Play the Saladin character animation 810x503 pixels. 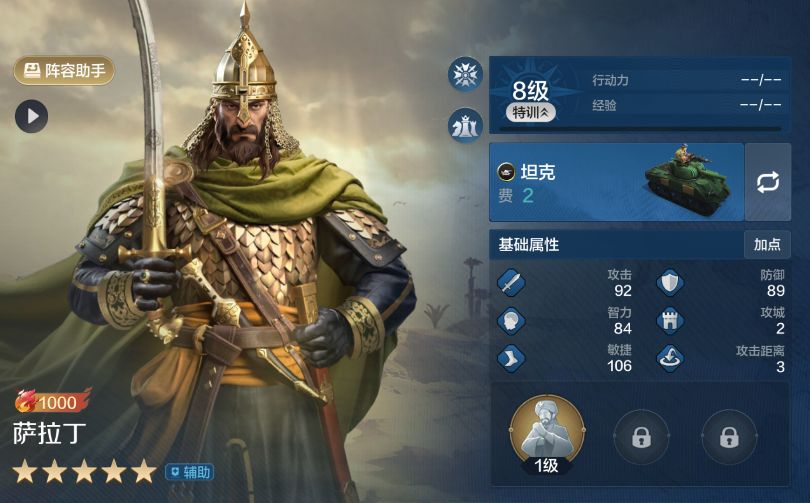point(32,116)
